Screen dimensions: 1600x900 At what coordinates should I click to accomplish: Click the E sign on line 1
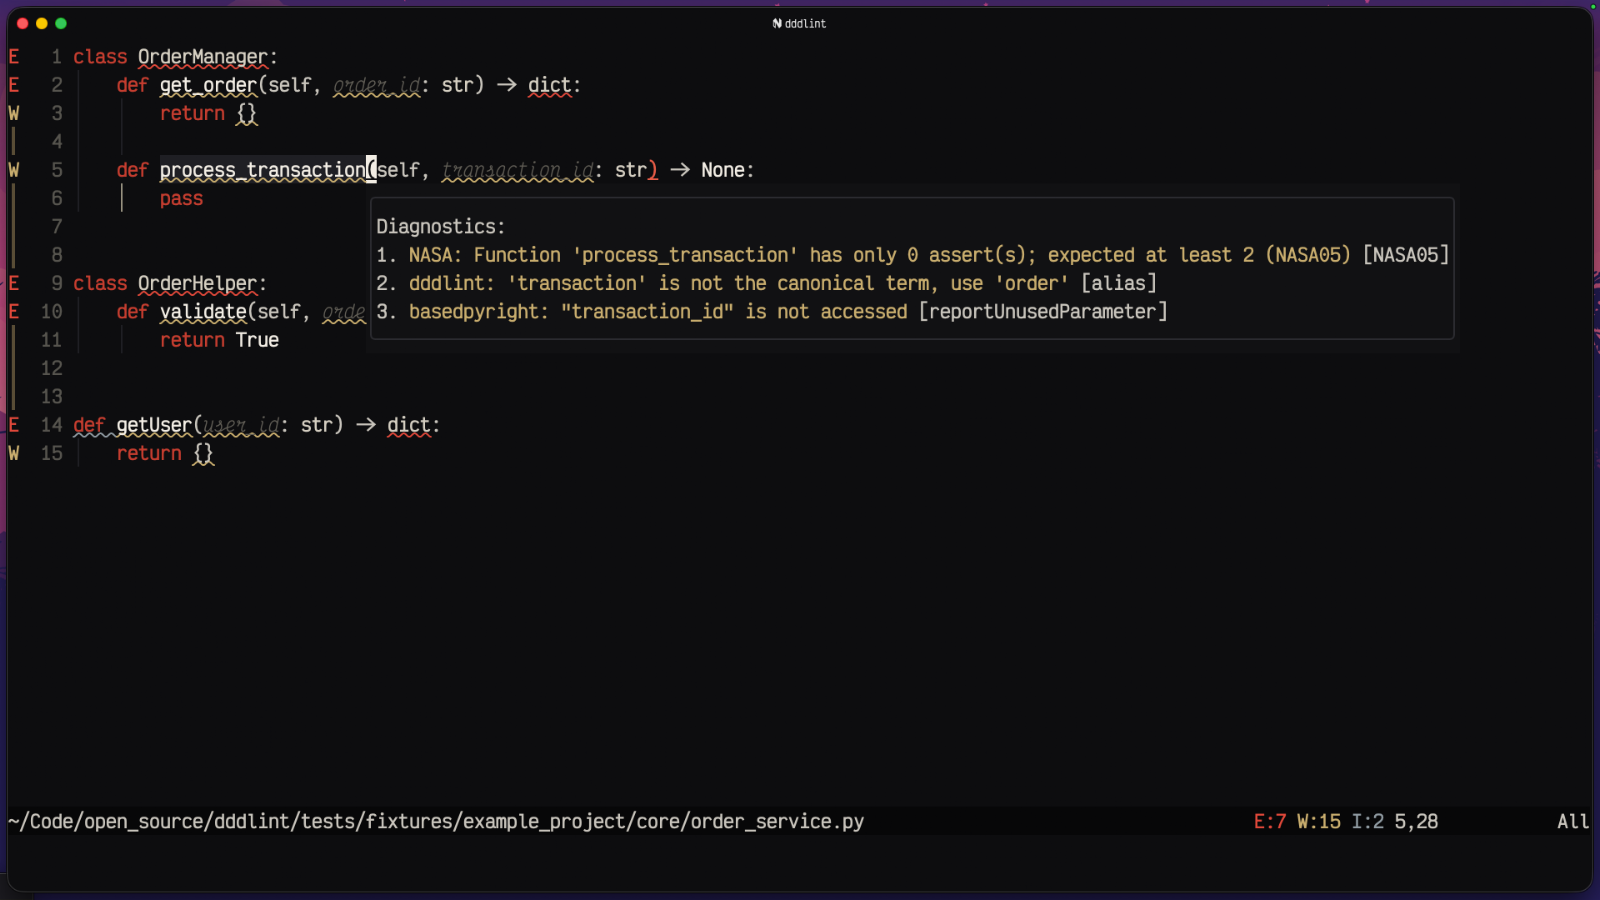(14, 57)
